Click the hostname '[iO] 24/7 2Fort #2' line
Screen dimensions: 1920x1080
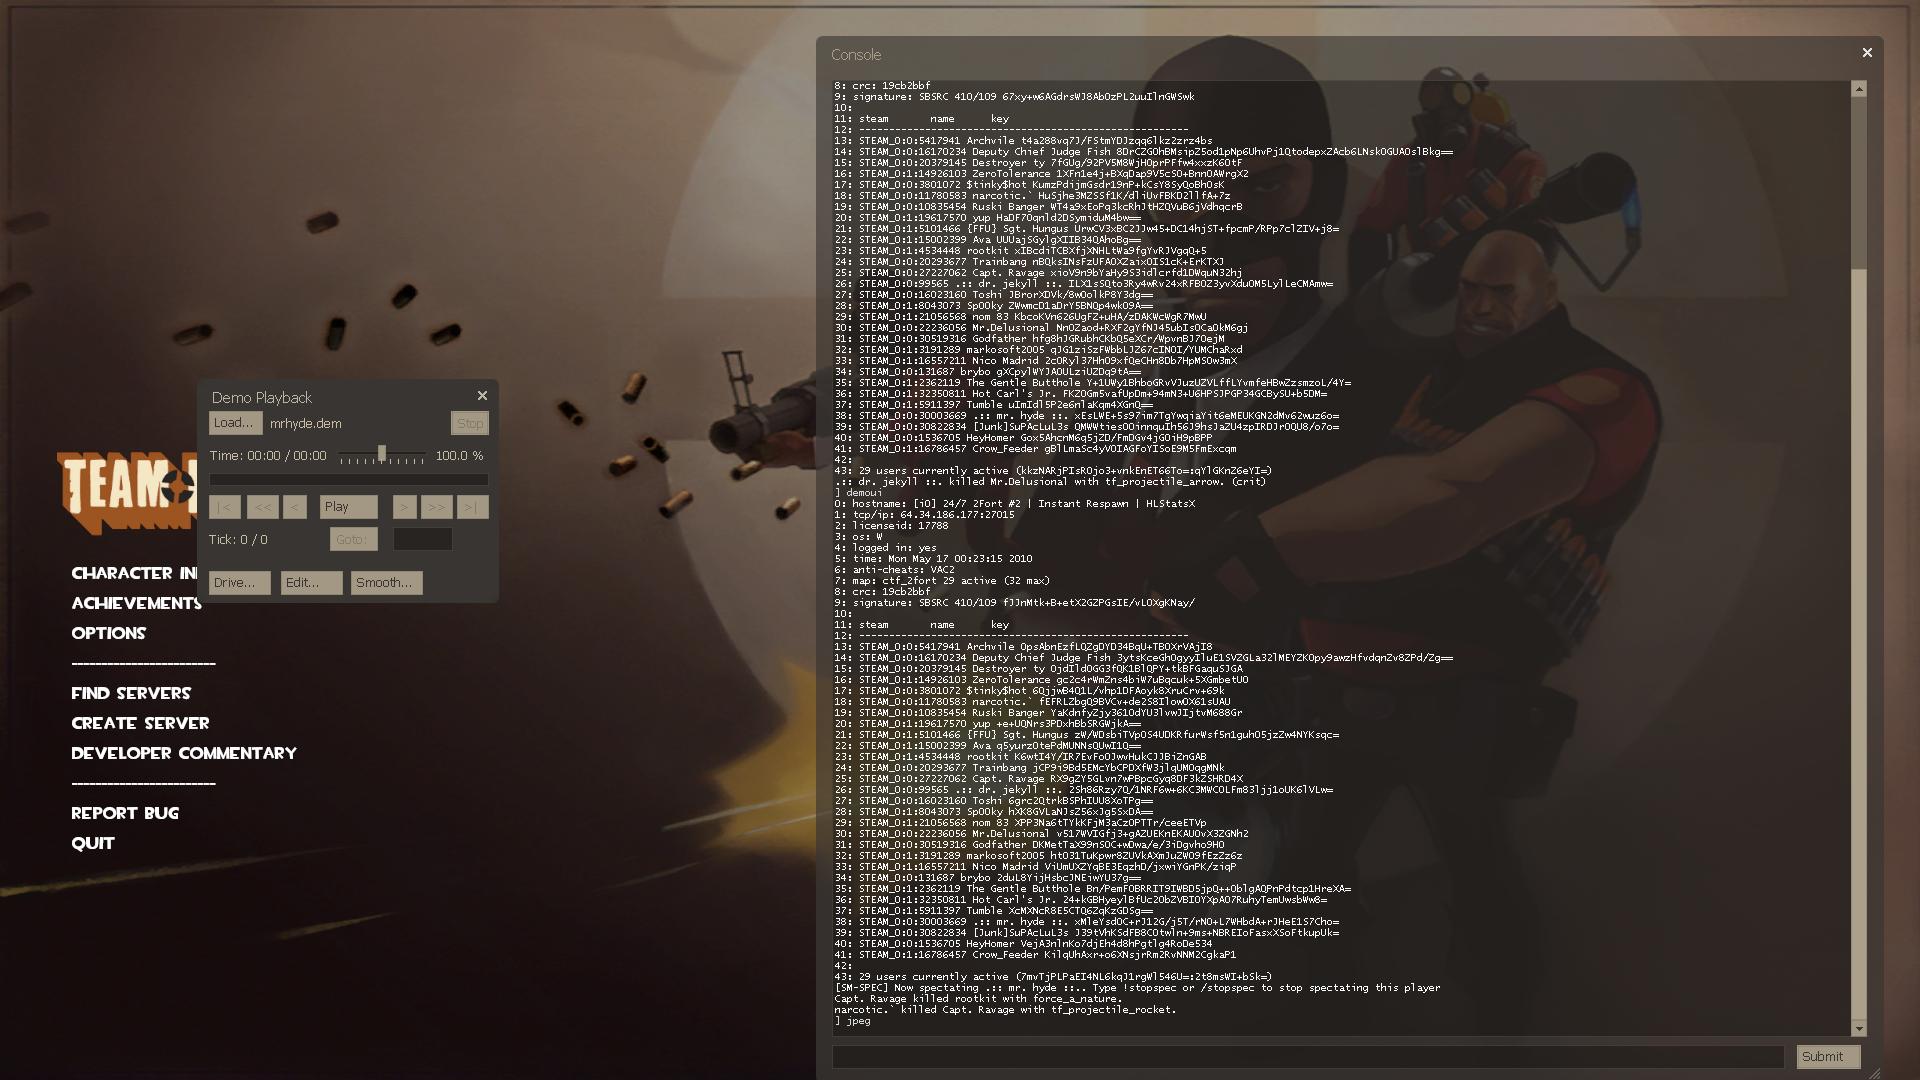tap(1015, 504)
